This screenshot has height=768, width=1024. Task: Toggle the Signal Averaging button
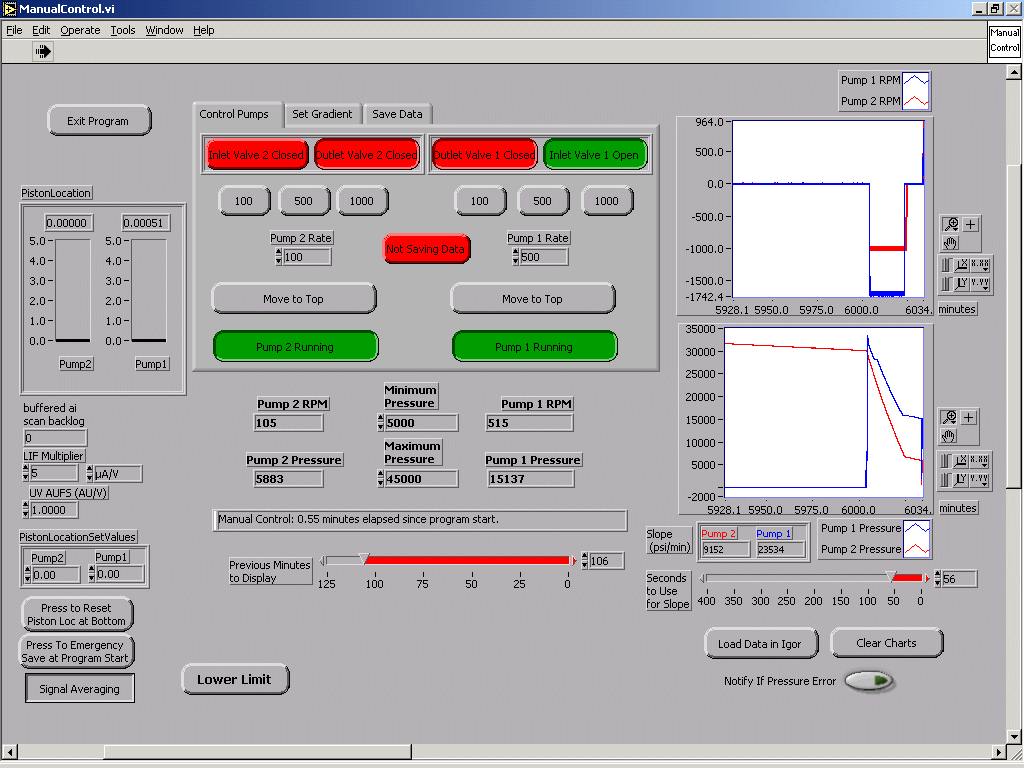[80, 688]
